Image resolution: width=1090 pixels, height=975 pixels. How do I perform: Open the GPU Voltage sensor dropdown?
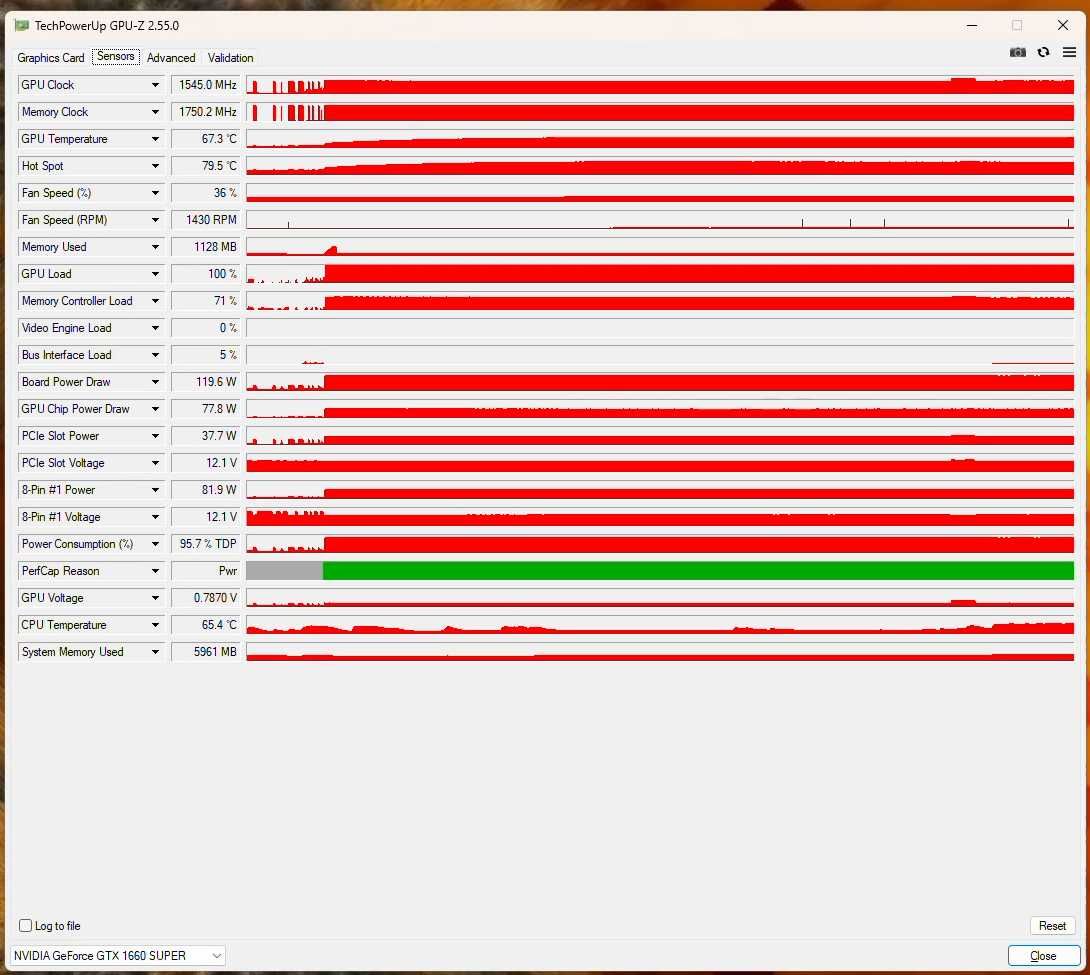pos(155,598)
